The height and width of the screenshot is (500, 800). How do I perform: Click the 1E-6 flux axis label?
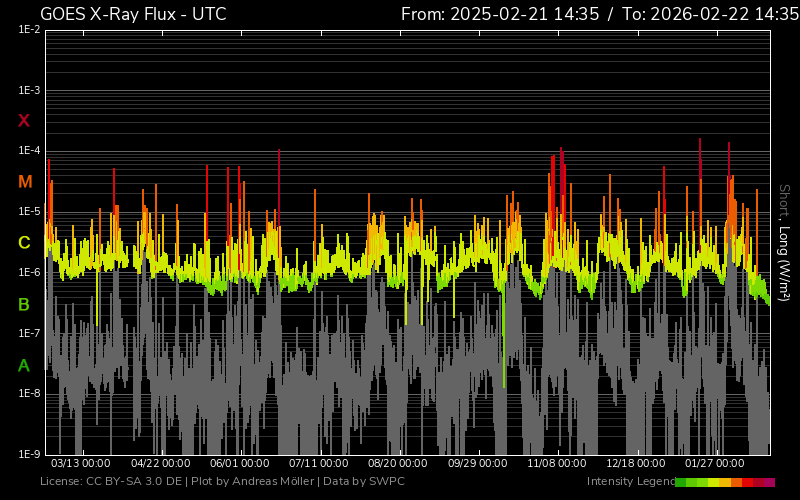pos(28,272)
